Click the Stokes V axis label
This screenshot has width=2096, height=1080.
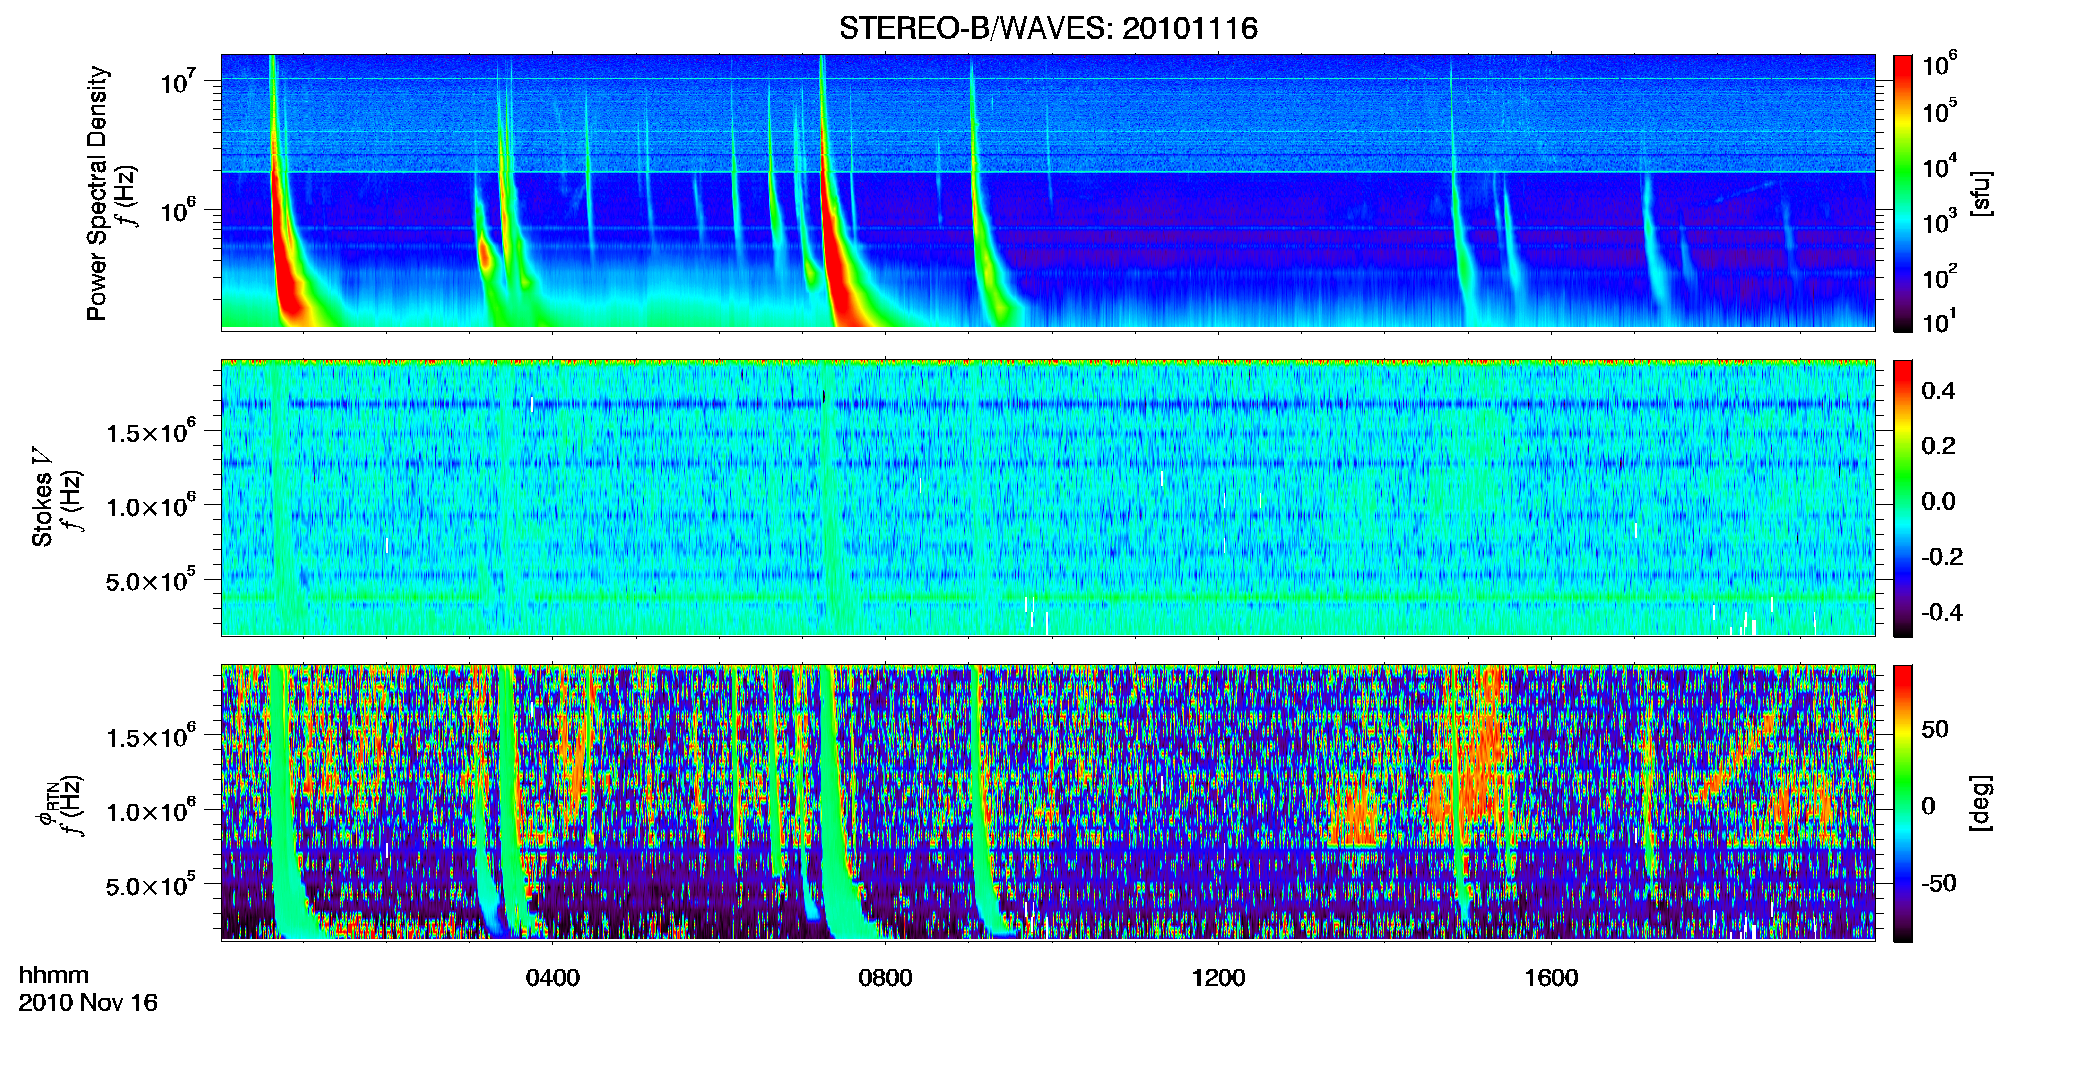point(42,497)
